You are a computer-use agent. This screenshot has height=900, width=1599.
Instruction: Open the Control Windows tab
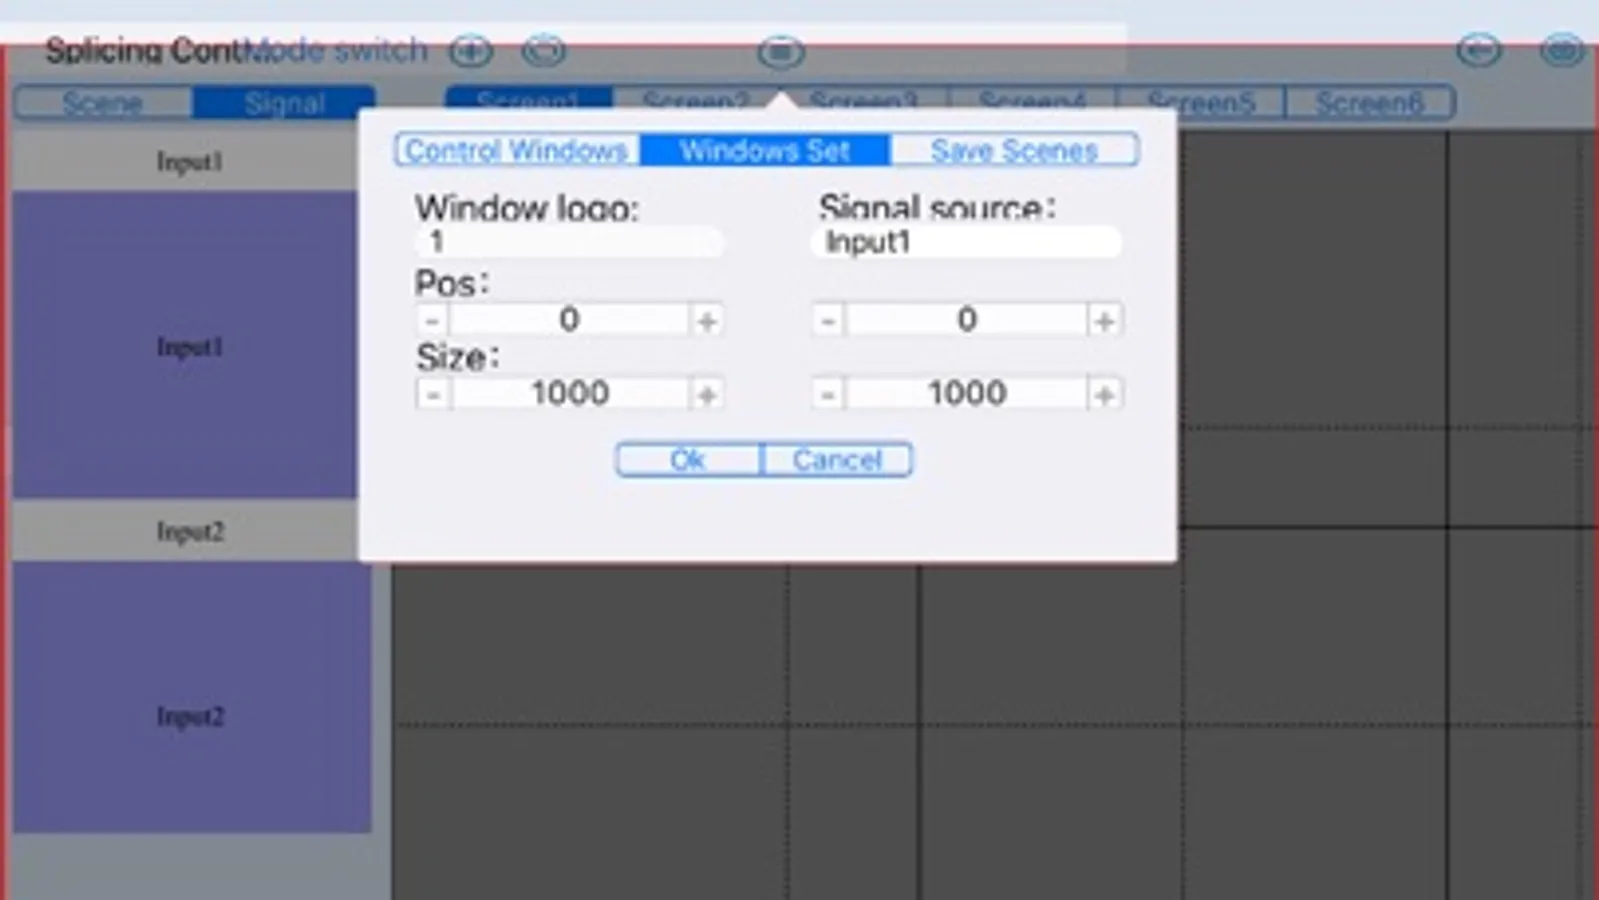pyautogui.click(x=517, y=150)
